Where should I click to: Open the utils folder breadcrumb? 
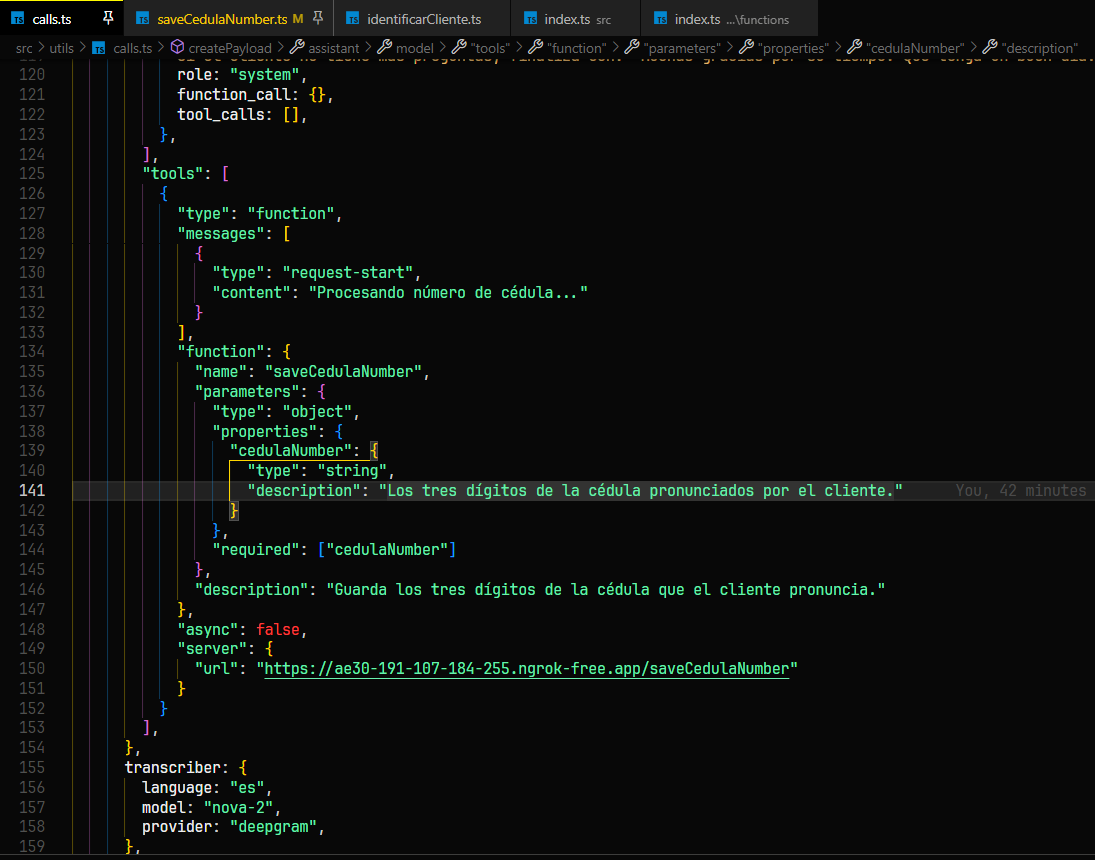(61, 48)
